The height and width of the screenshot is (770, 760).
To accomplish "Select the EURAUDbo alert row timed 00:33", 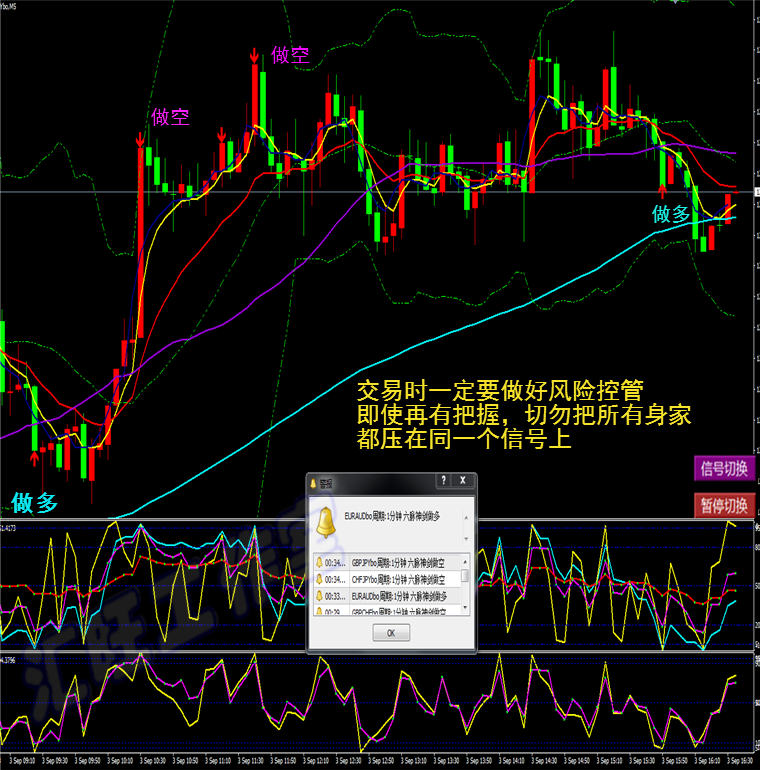I will (387, 596).
